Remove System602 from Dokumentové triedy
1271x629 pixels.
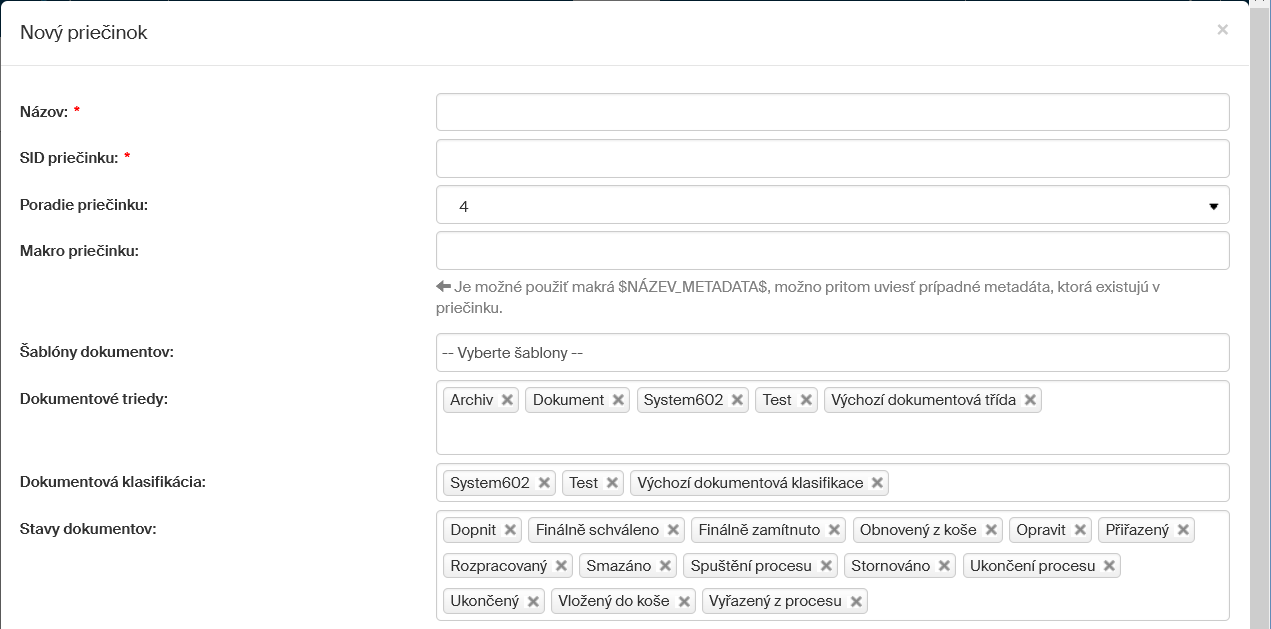737,400
